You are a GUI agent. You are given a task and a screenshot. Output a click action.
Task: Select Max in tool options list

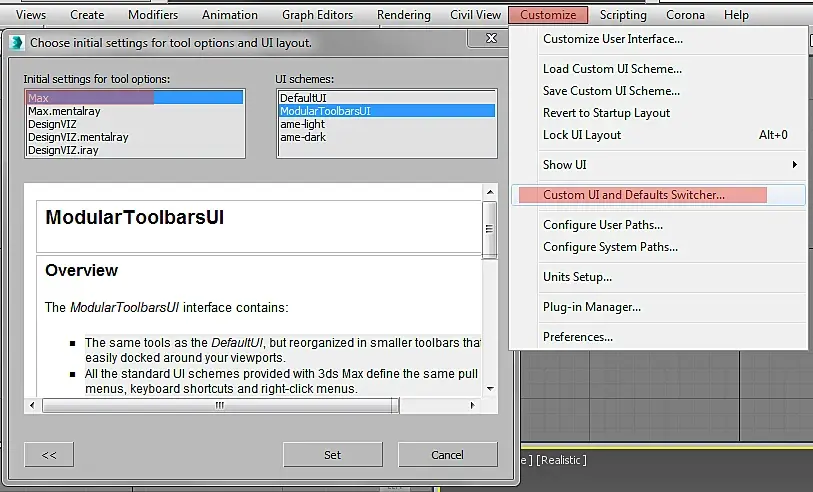134,98
